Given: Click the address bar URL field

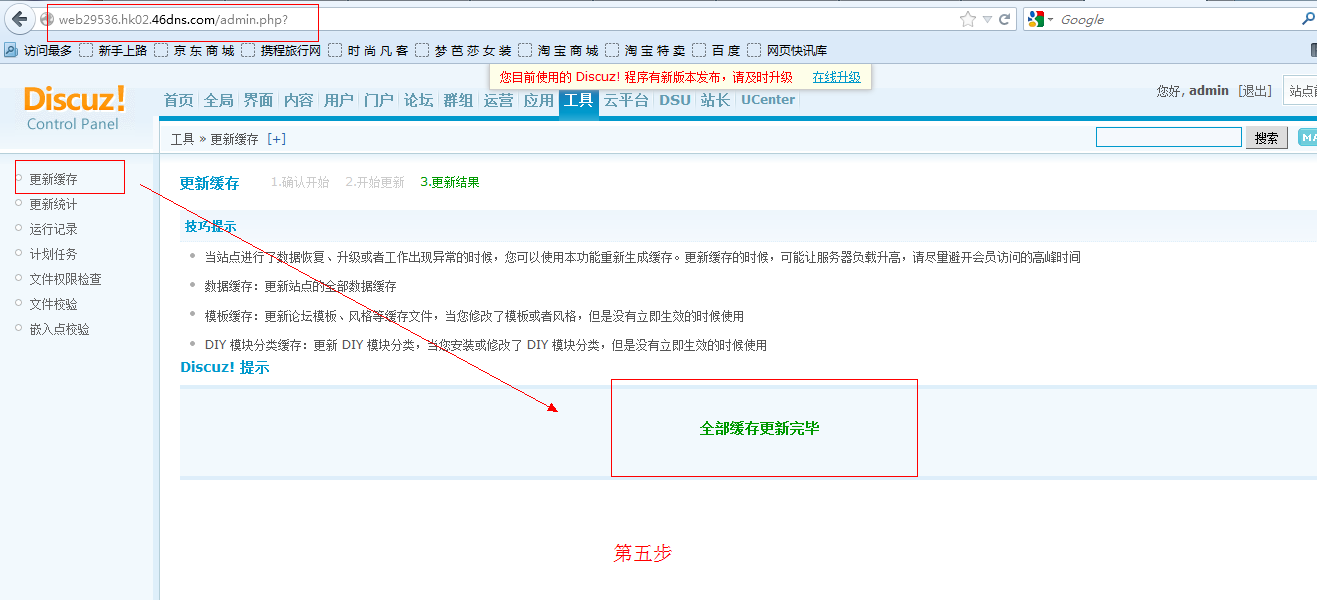Looking at the screenshot, I should (x=500, y=19).
